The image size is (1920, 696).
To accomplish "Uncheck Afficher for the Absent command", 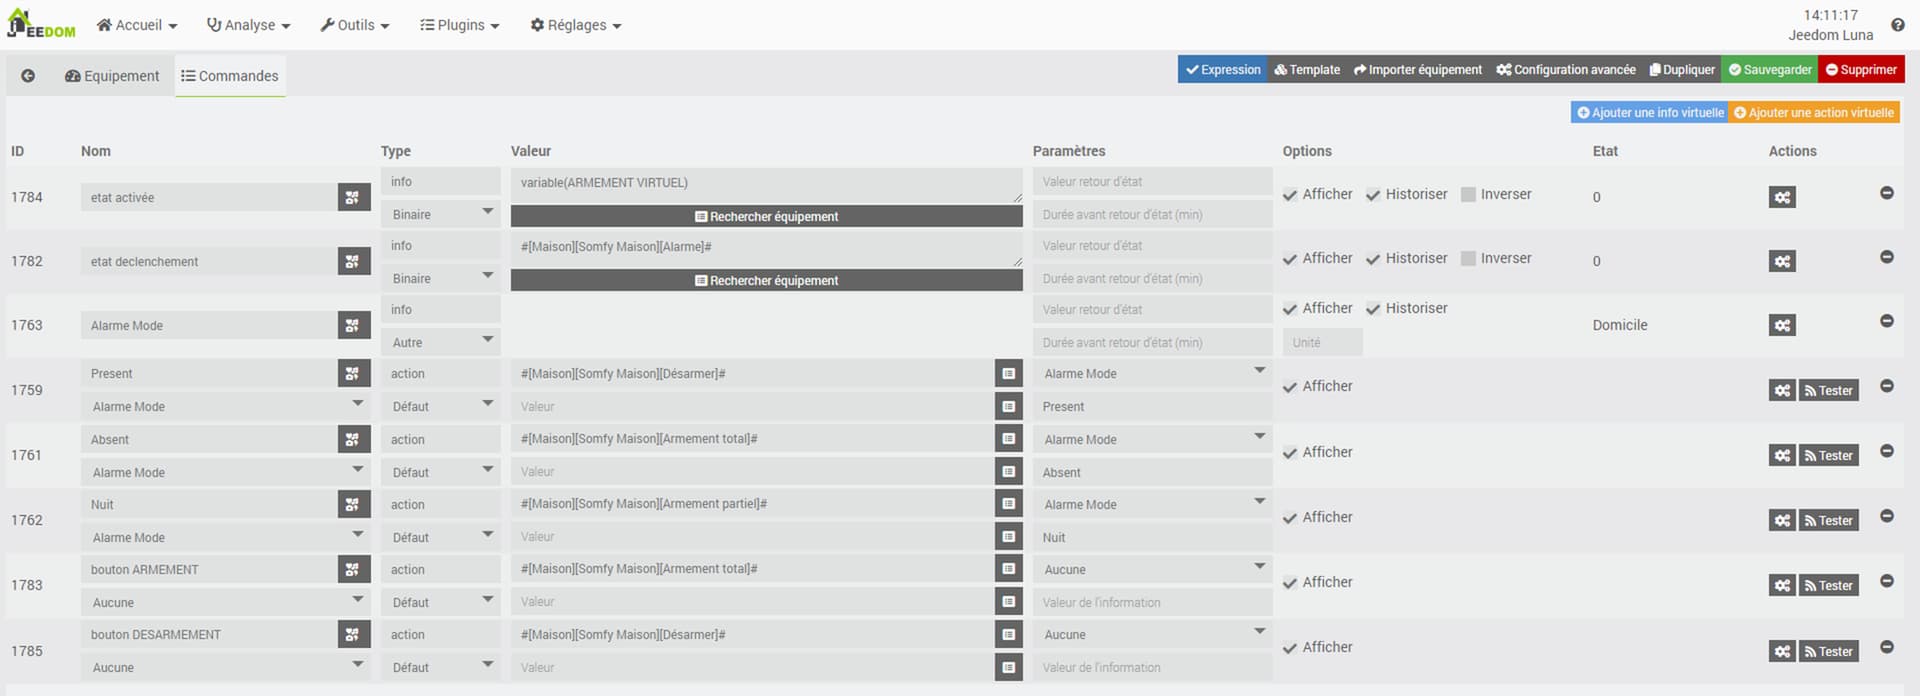I will click(1291, 453).
